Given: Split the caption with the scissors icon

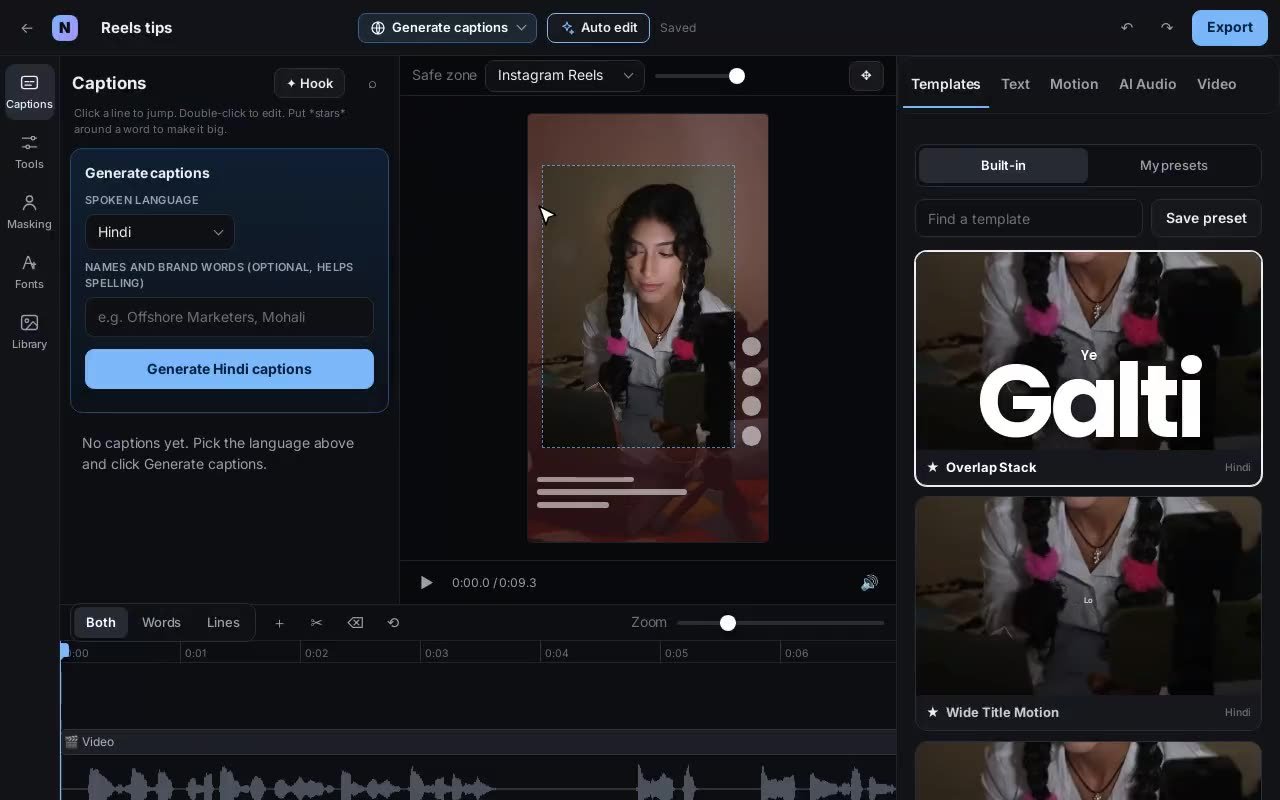Looking at the screenshot, I should click(317, 623).
